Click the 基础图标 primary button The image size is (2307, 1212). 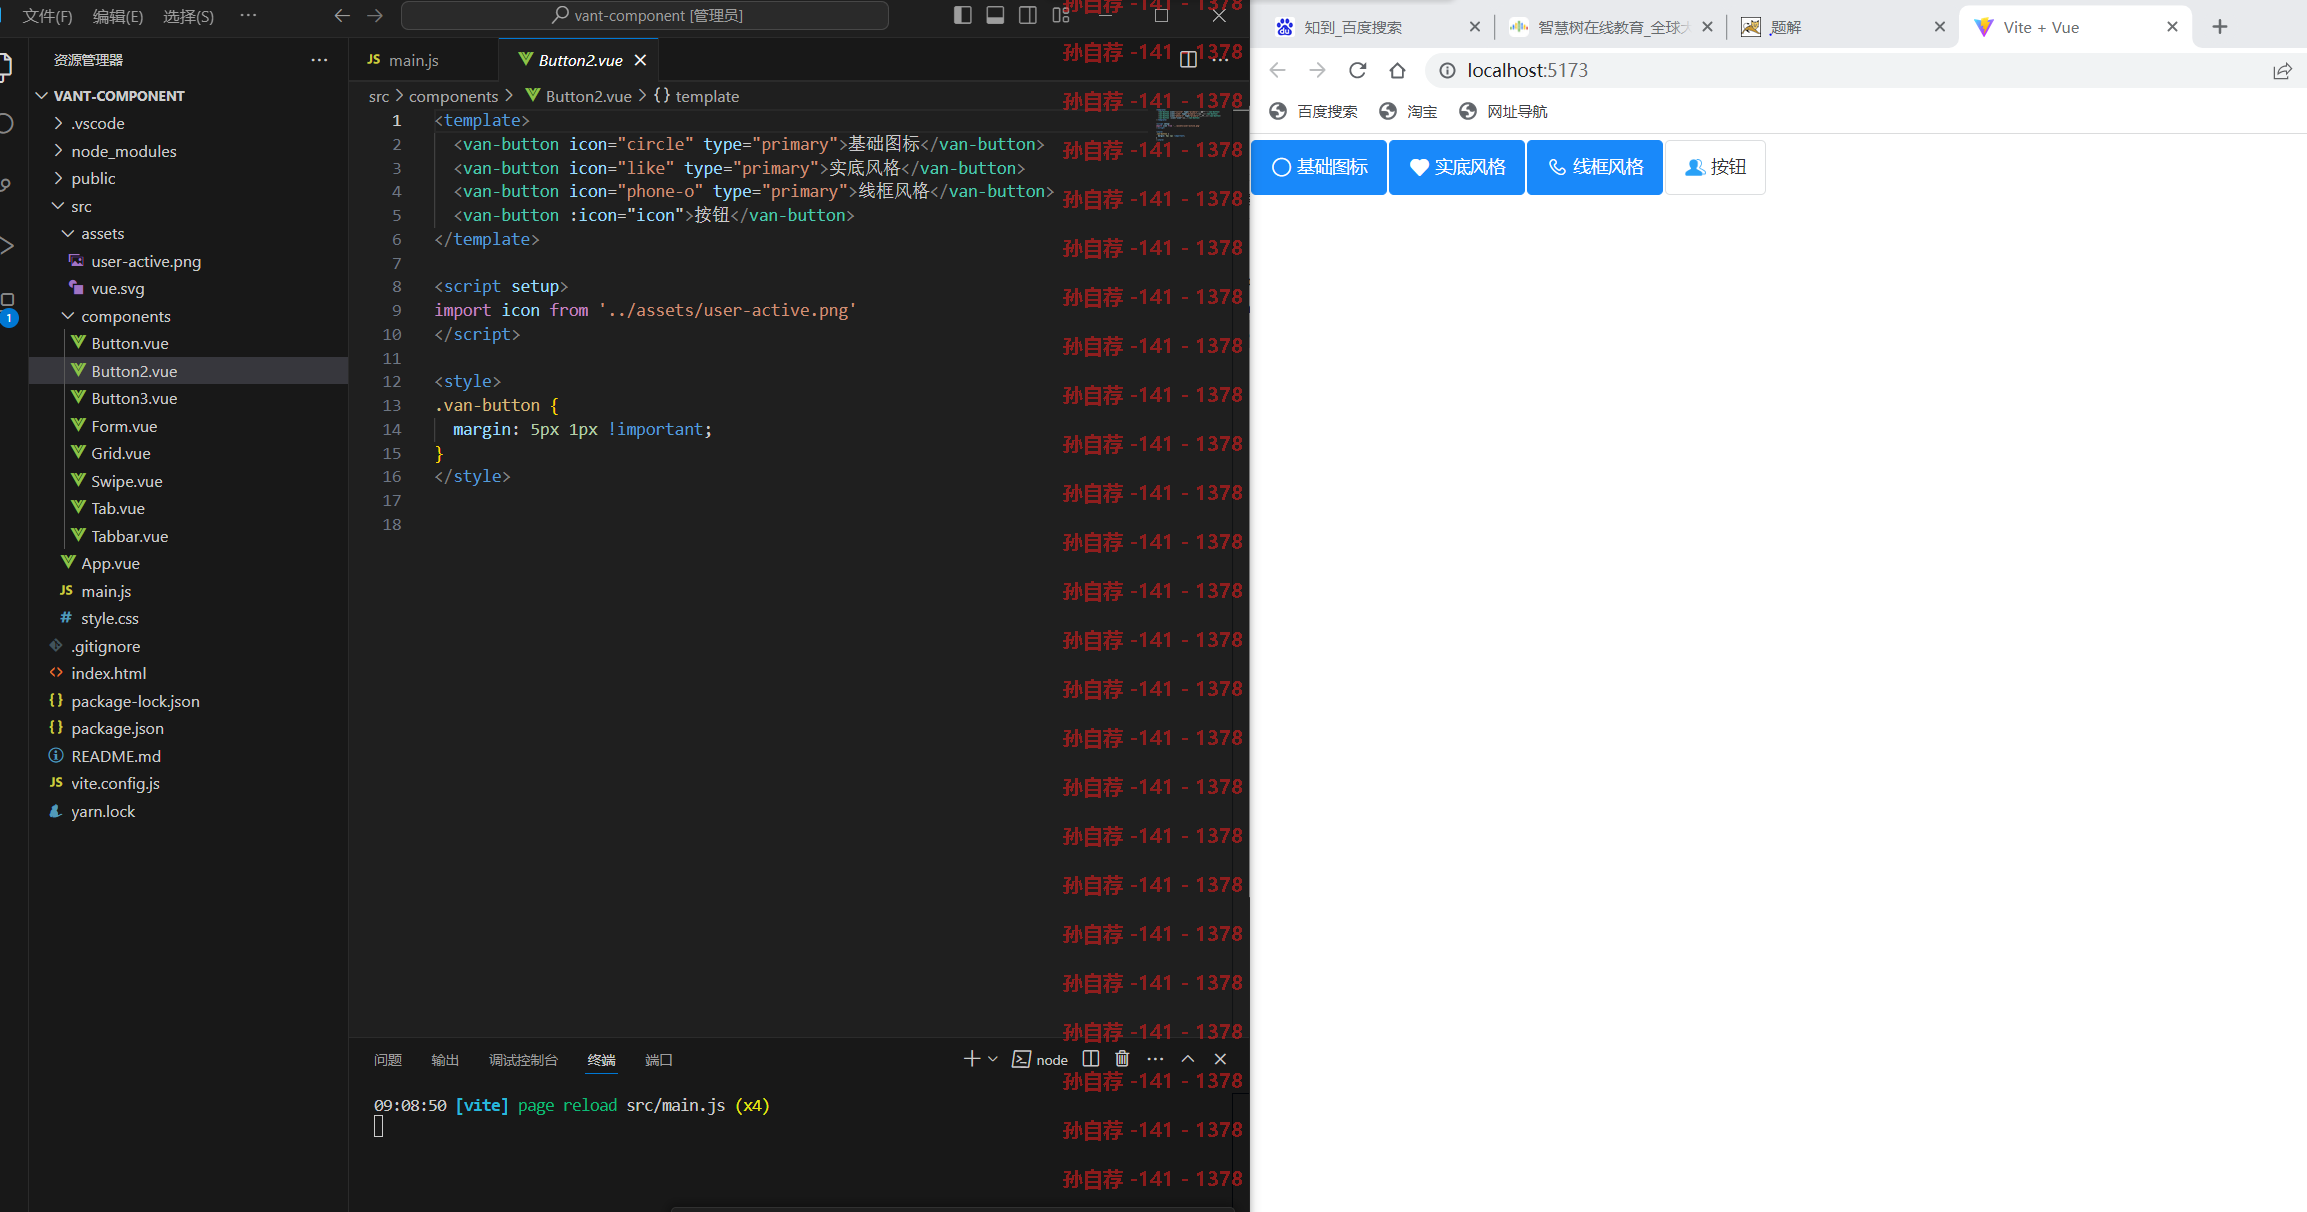point(1319,167)
